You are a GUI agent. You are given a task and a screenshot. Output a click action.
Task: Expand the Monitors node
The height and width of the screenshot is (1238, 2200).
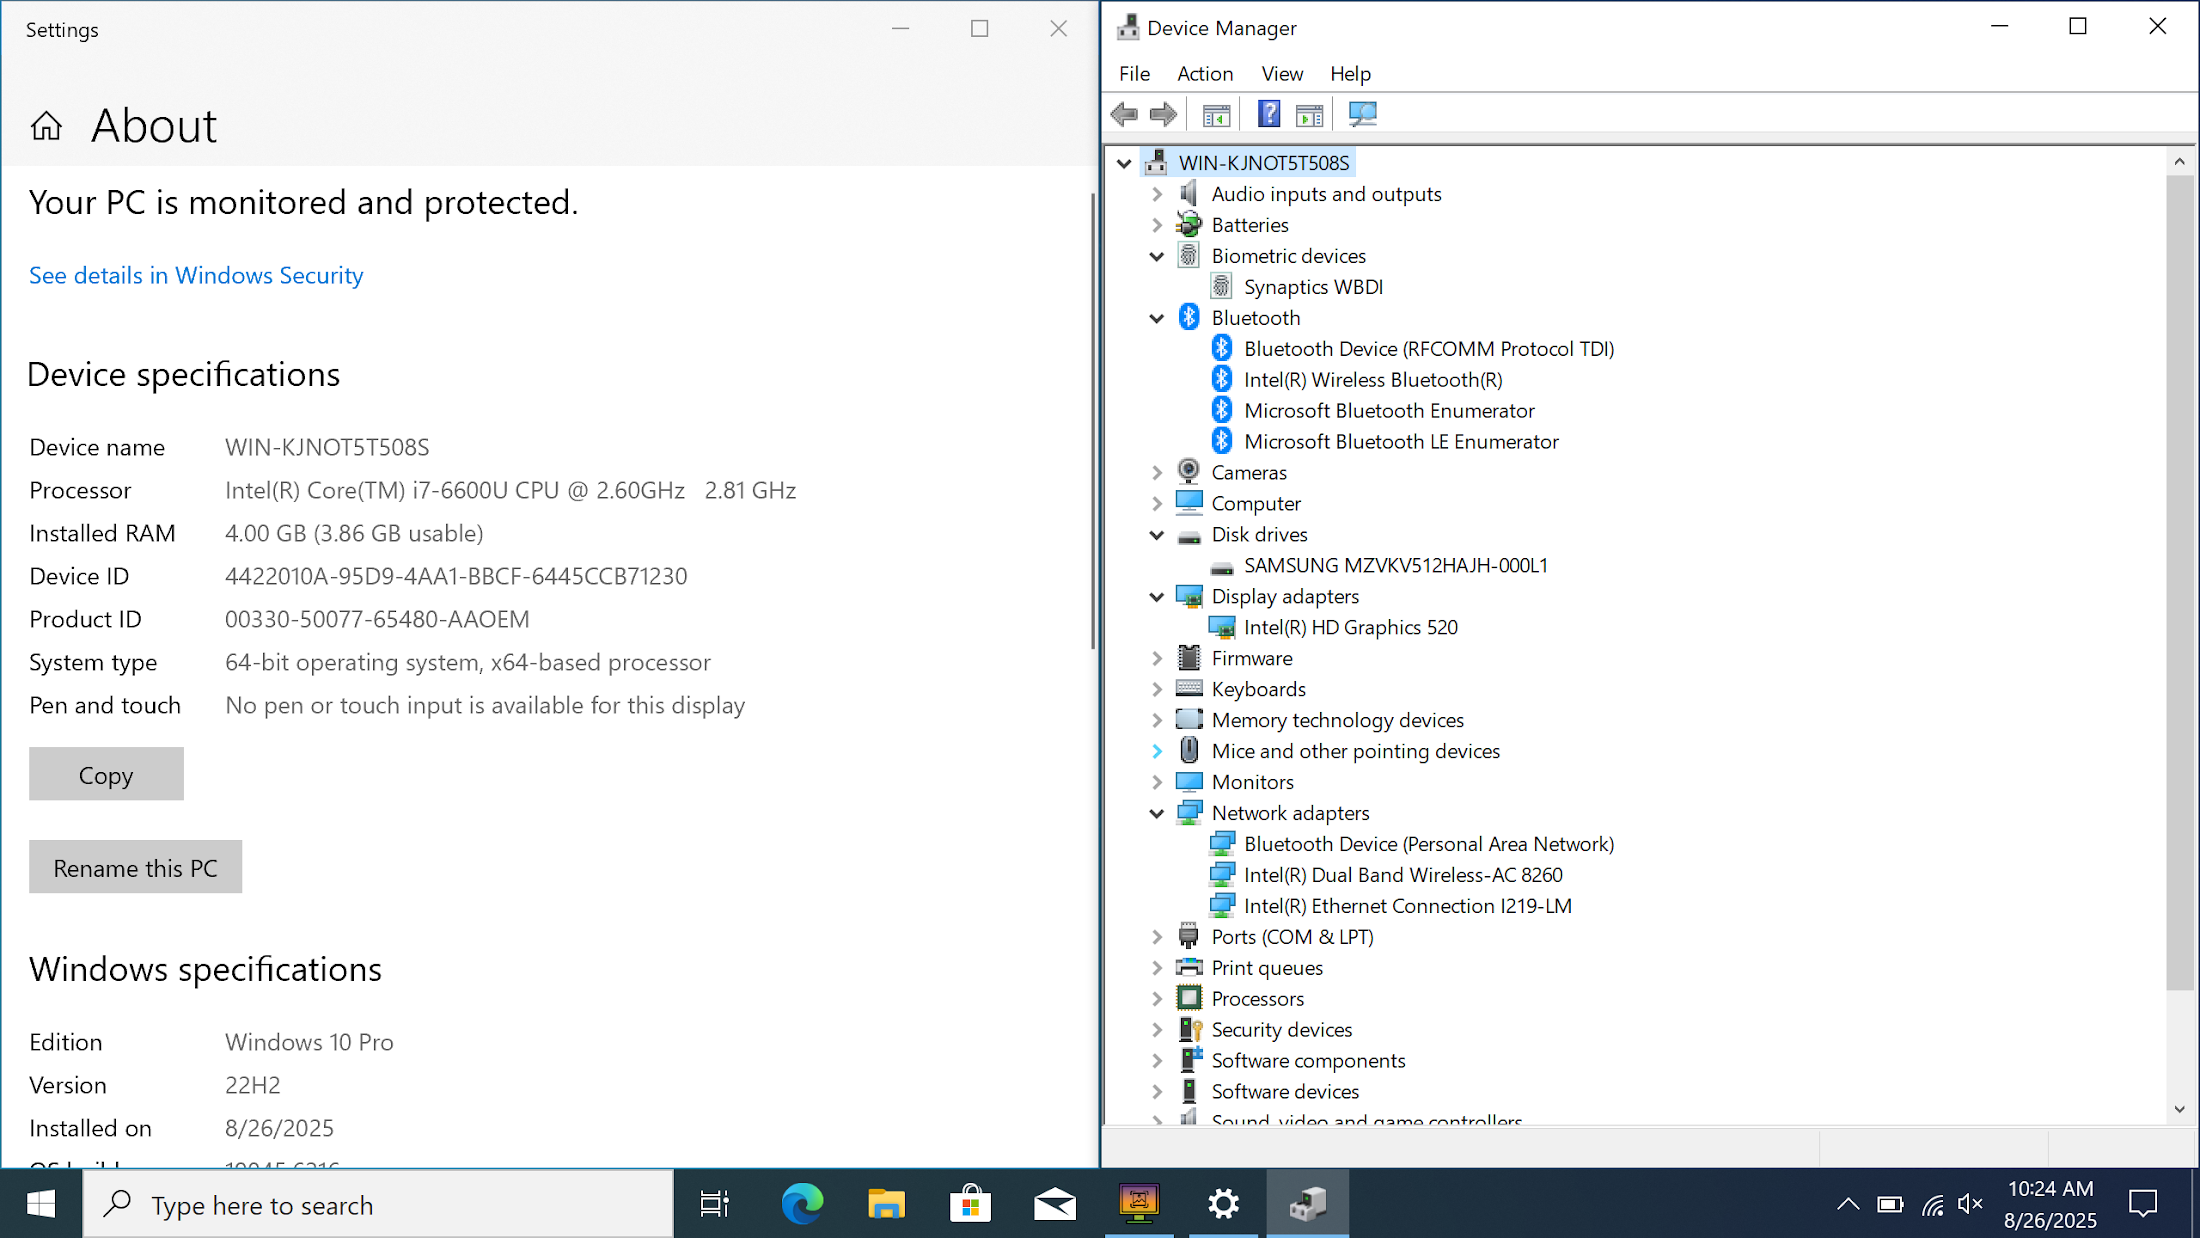1157,782
